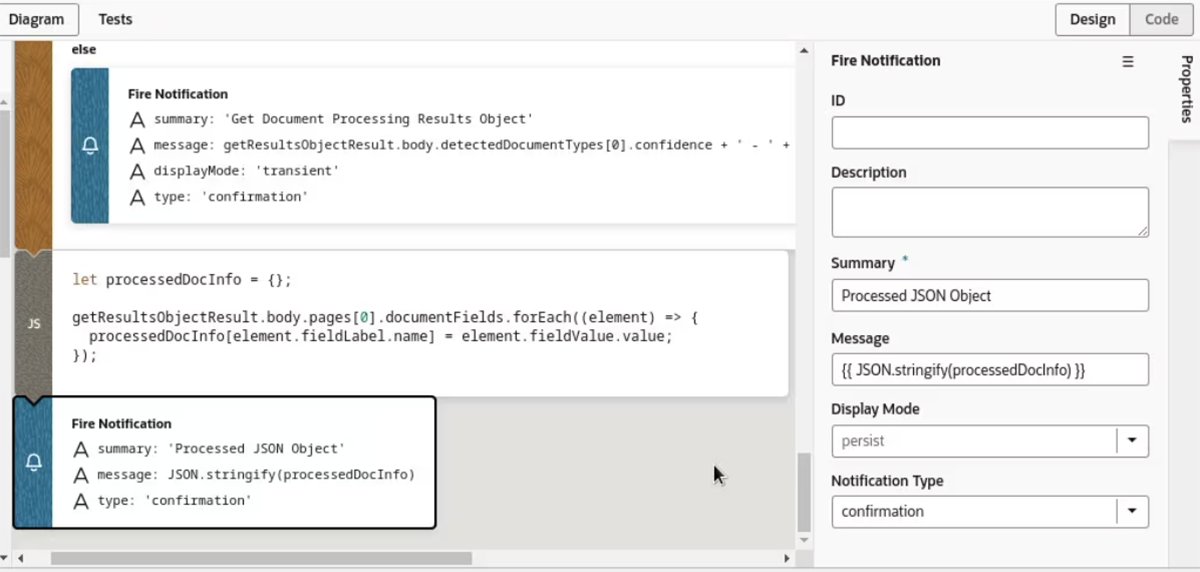Edit the Message field with JSON.stringify expression

(x=989, y=370)
